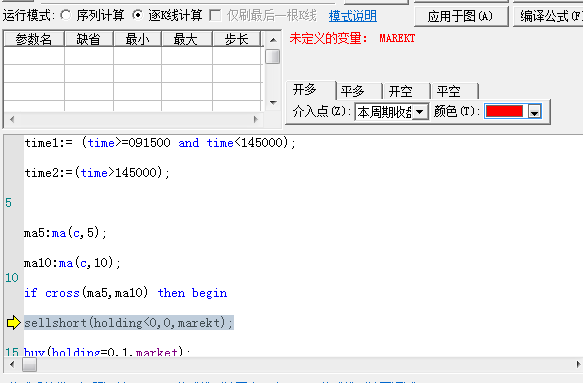Screen dimensions: 583x383
Task: Click parameter table scroll-down arrow
Action: tap(273, 103)
